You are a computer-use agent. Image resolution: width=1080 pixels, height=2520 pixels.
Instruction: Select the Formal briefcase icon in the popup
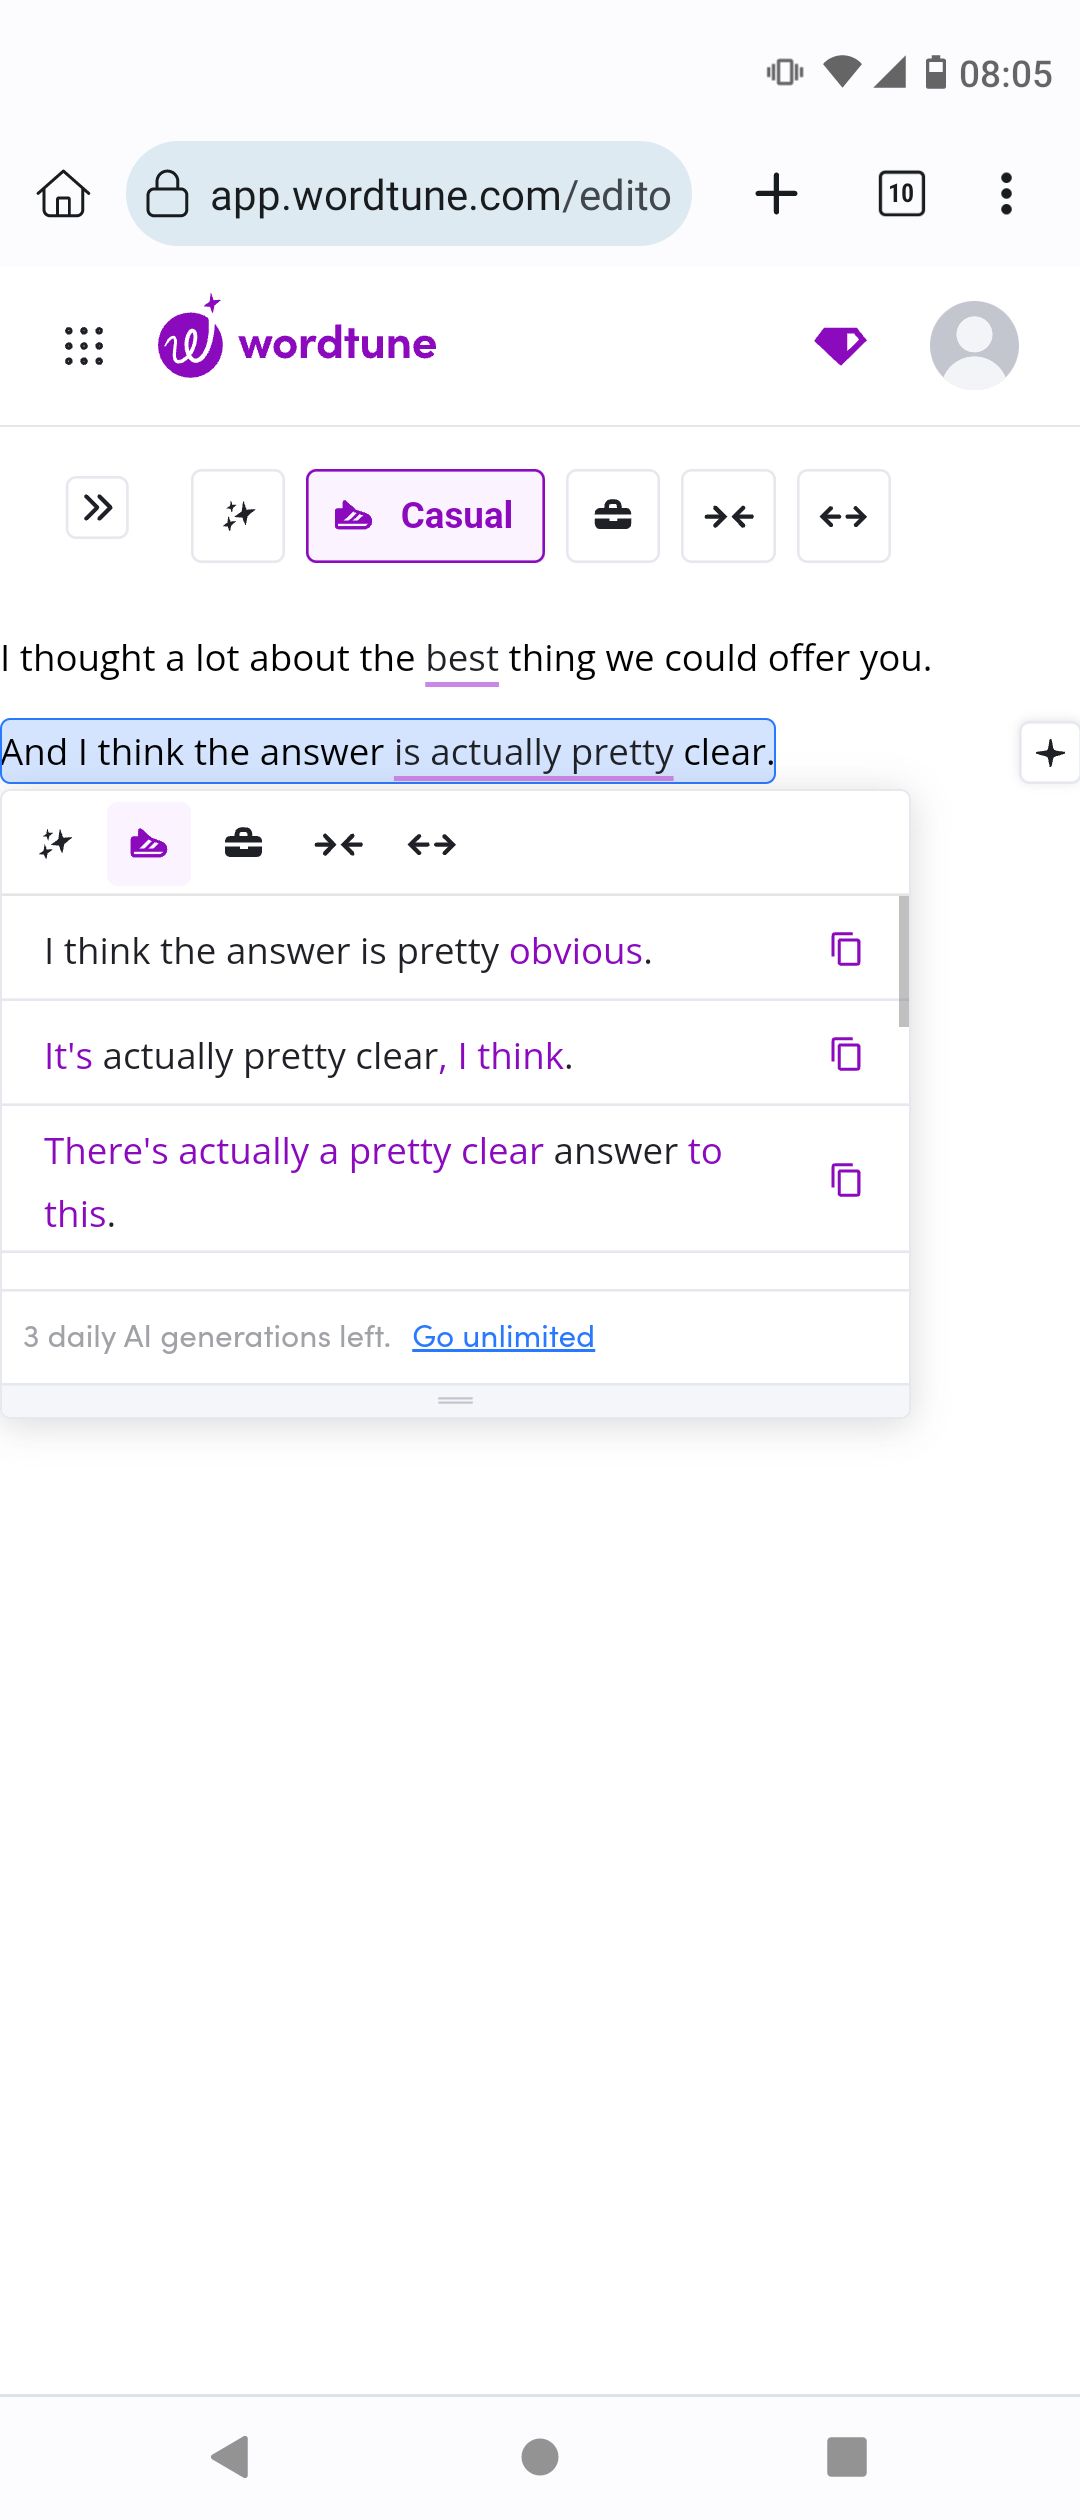point(243,843)
